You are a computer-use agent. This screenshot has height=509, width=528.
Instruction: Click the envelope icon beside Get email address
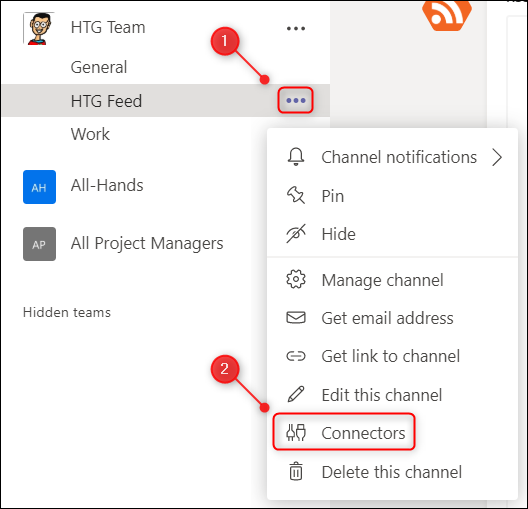[296, 318]
